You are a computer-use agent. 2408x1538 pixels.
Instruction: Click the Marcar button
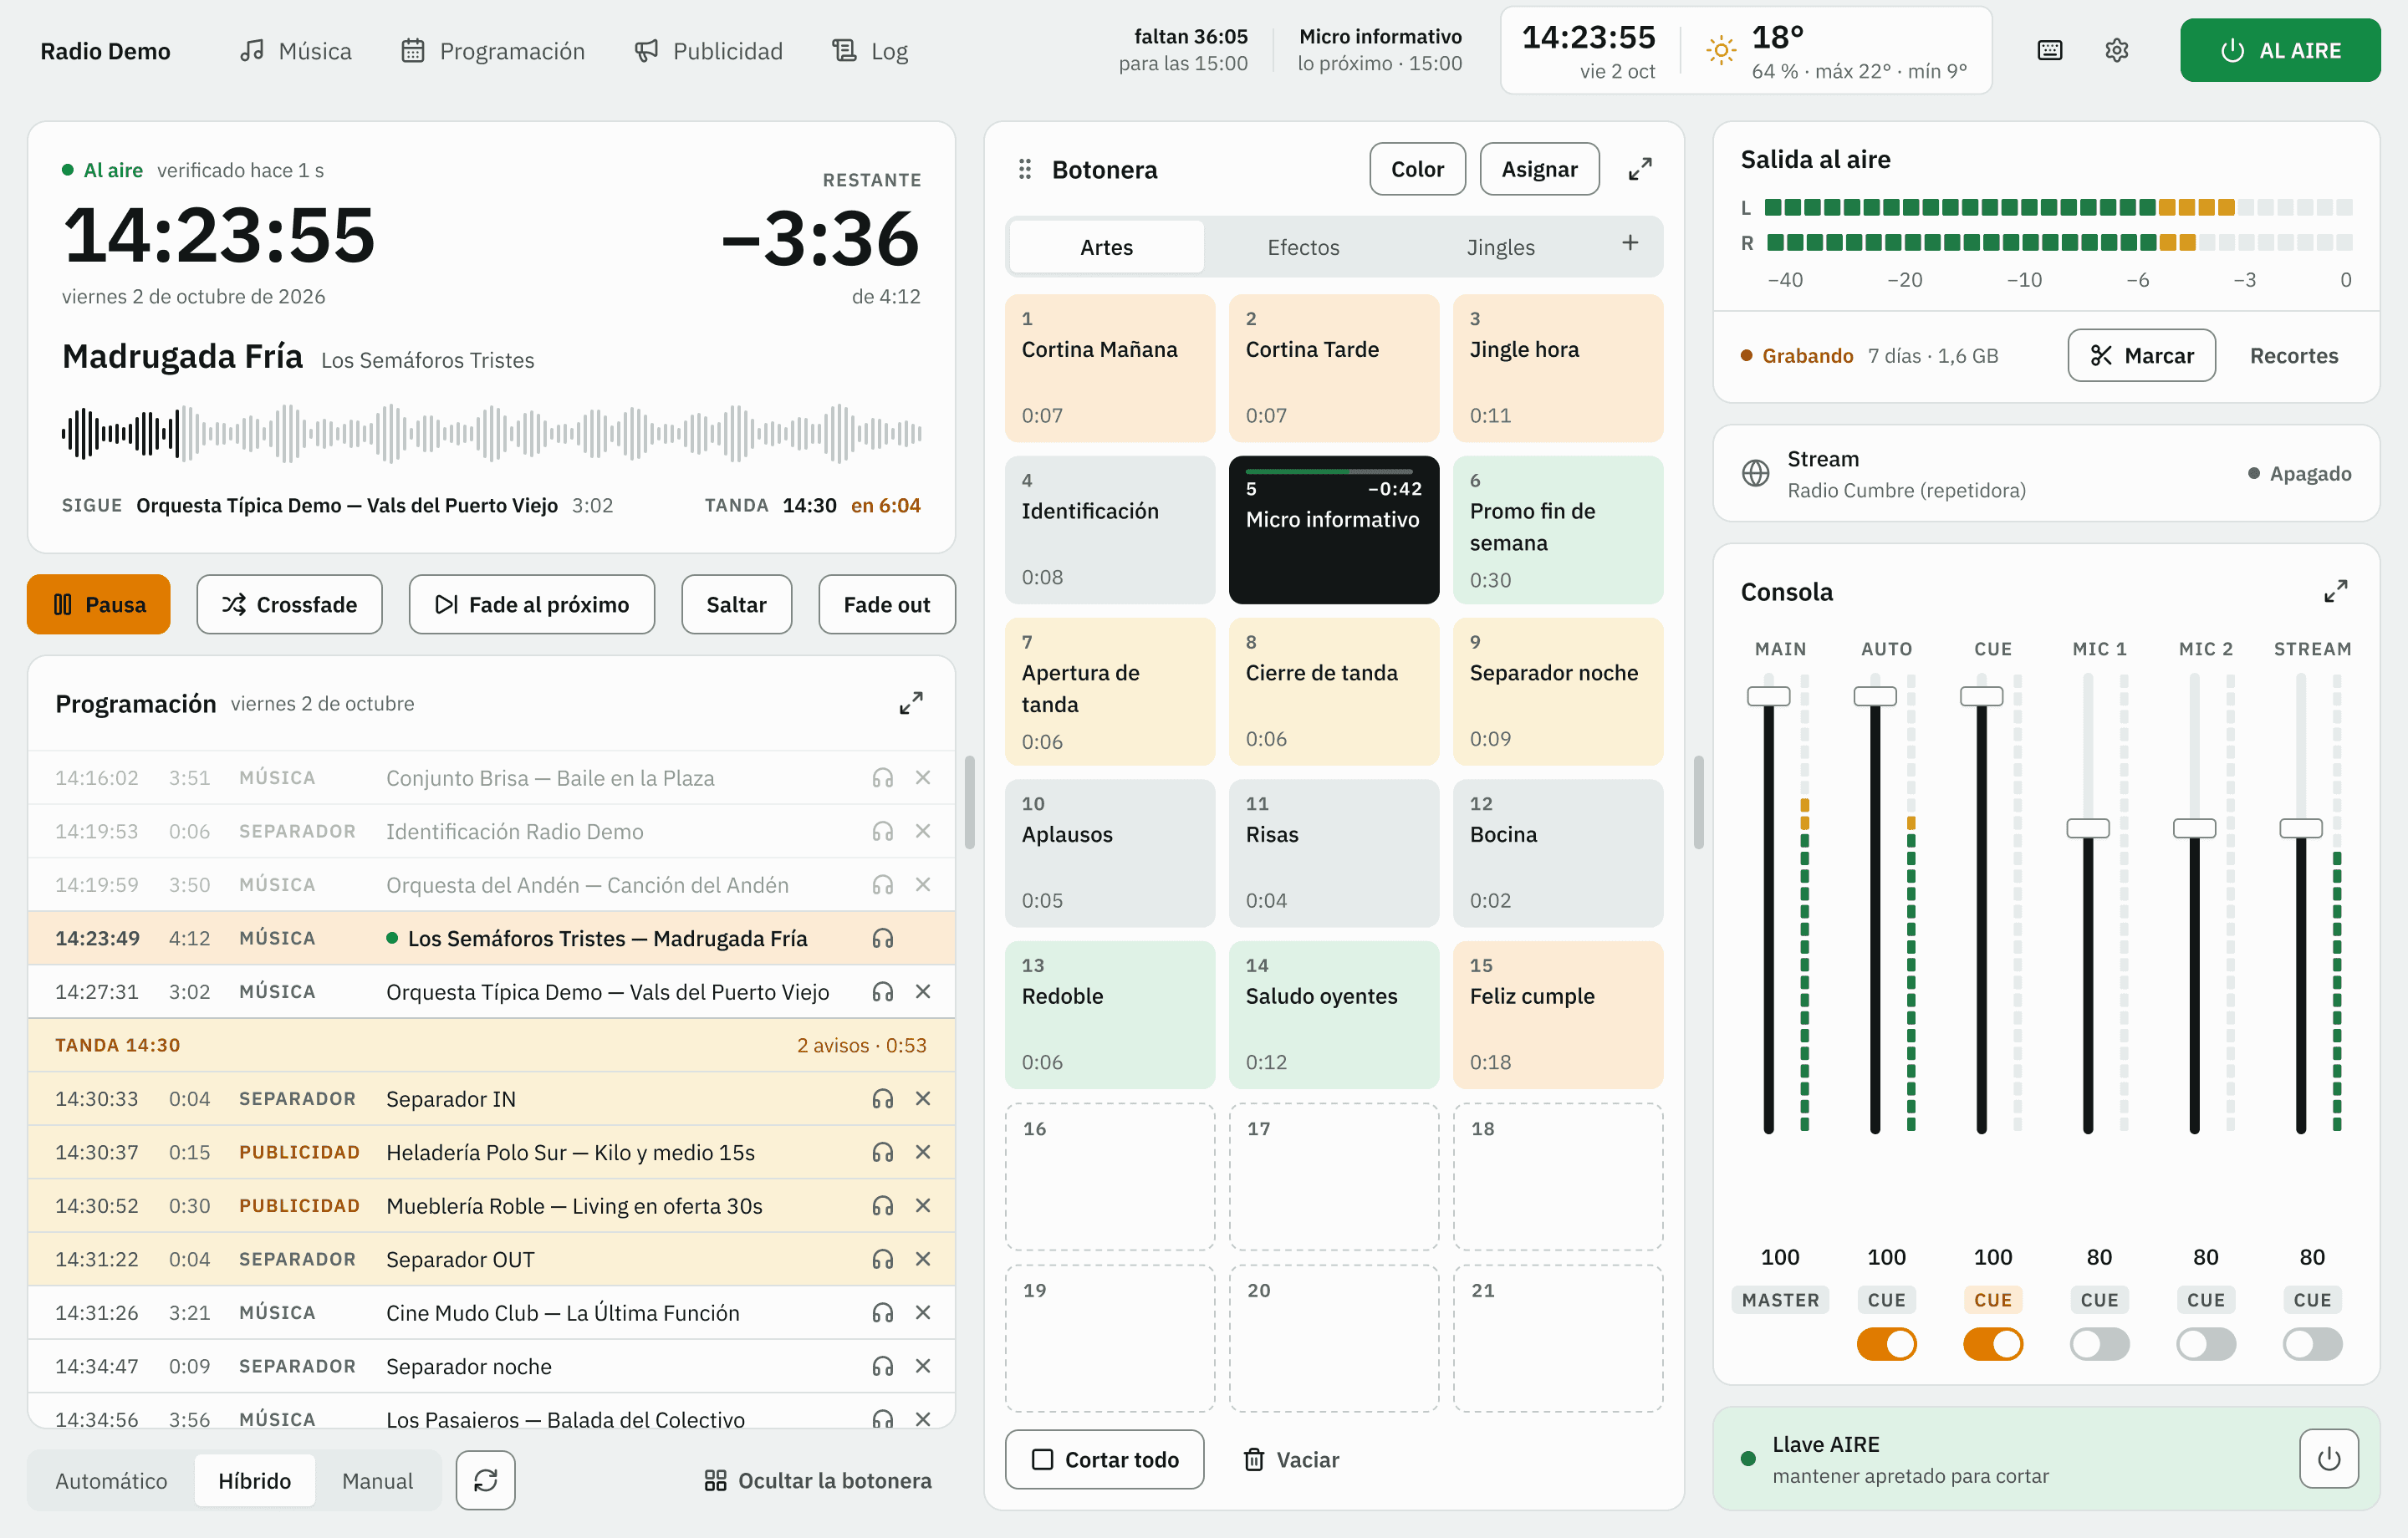click(x=2141, y=355)
